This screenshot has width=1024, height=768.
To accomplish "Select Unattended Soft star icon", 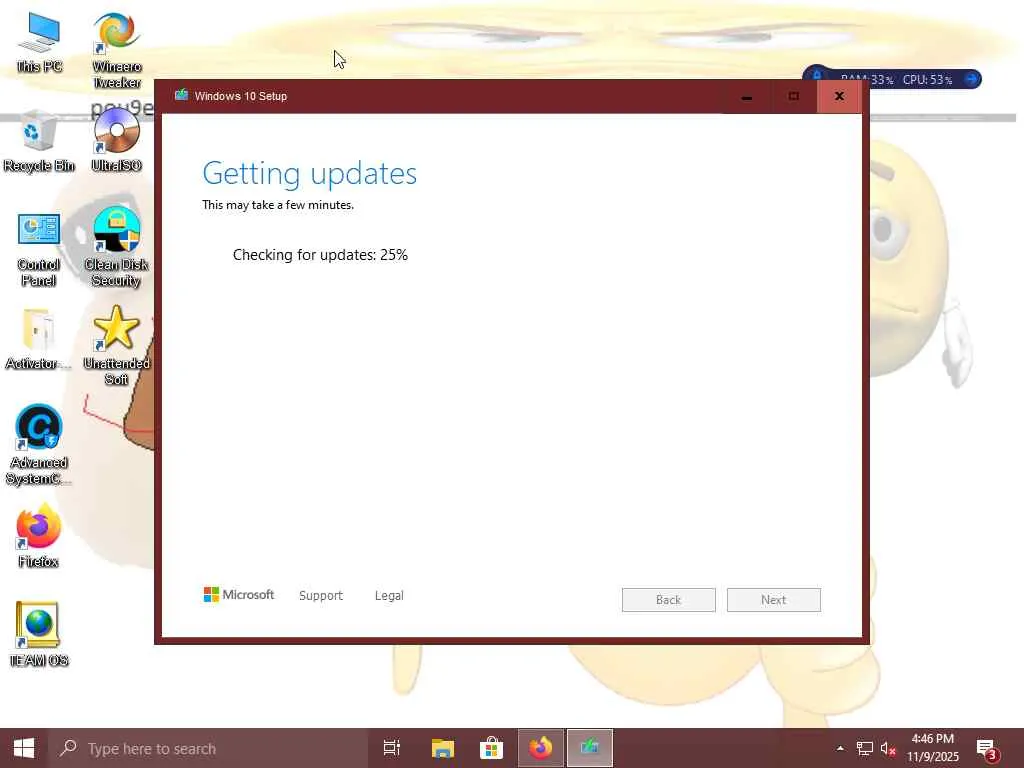I will [x=116, y=345].
